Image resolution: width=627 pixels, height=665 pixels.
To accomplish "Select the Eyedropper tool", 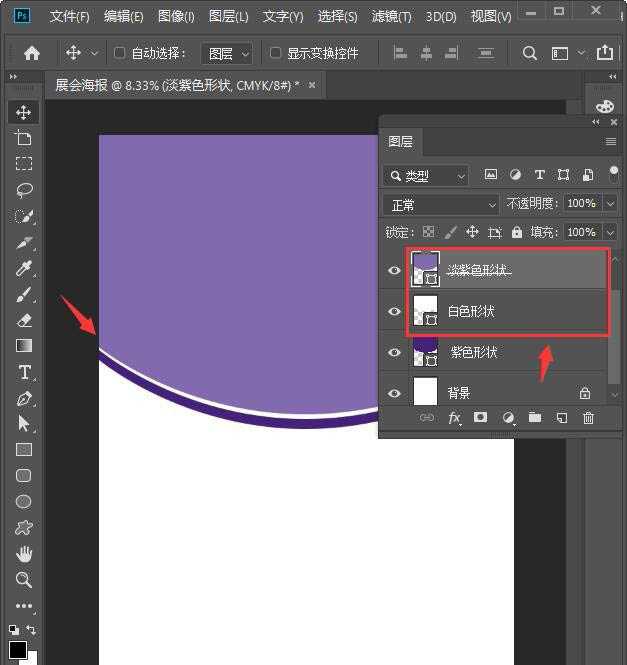I will coord(24,268).
